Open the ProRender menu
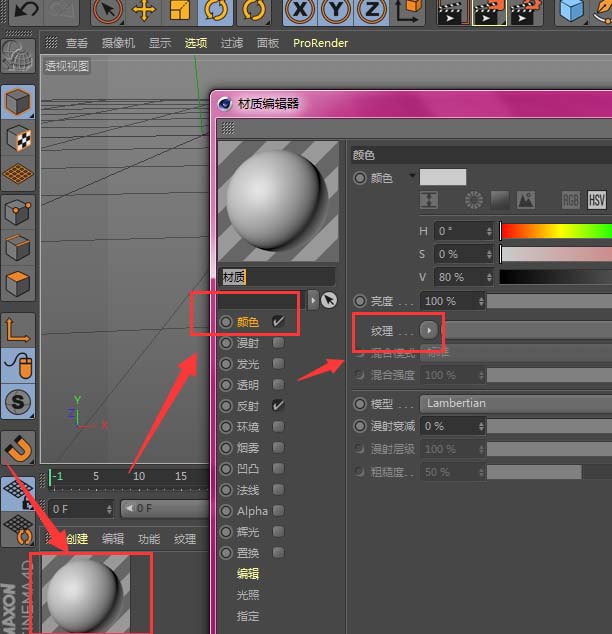This screenshot has width=612, height=634. 321,43
